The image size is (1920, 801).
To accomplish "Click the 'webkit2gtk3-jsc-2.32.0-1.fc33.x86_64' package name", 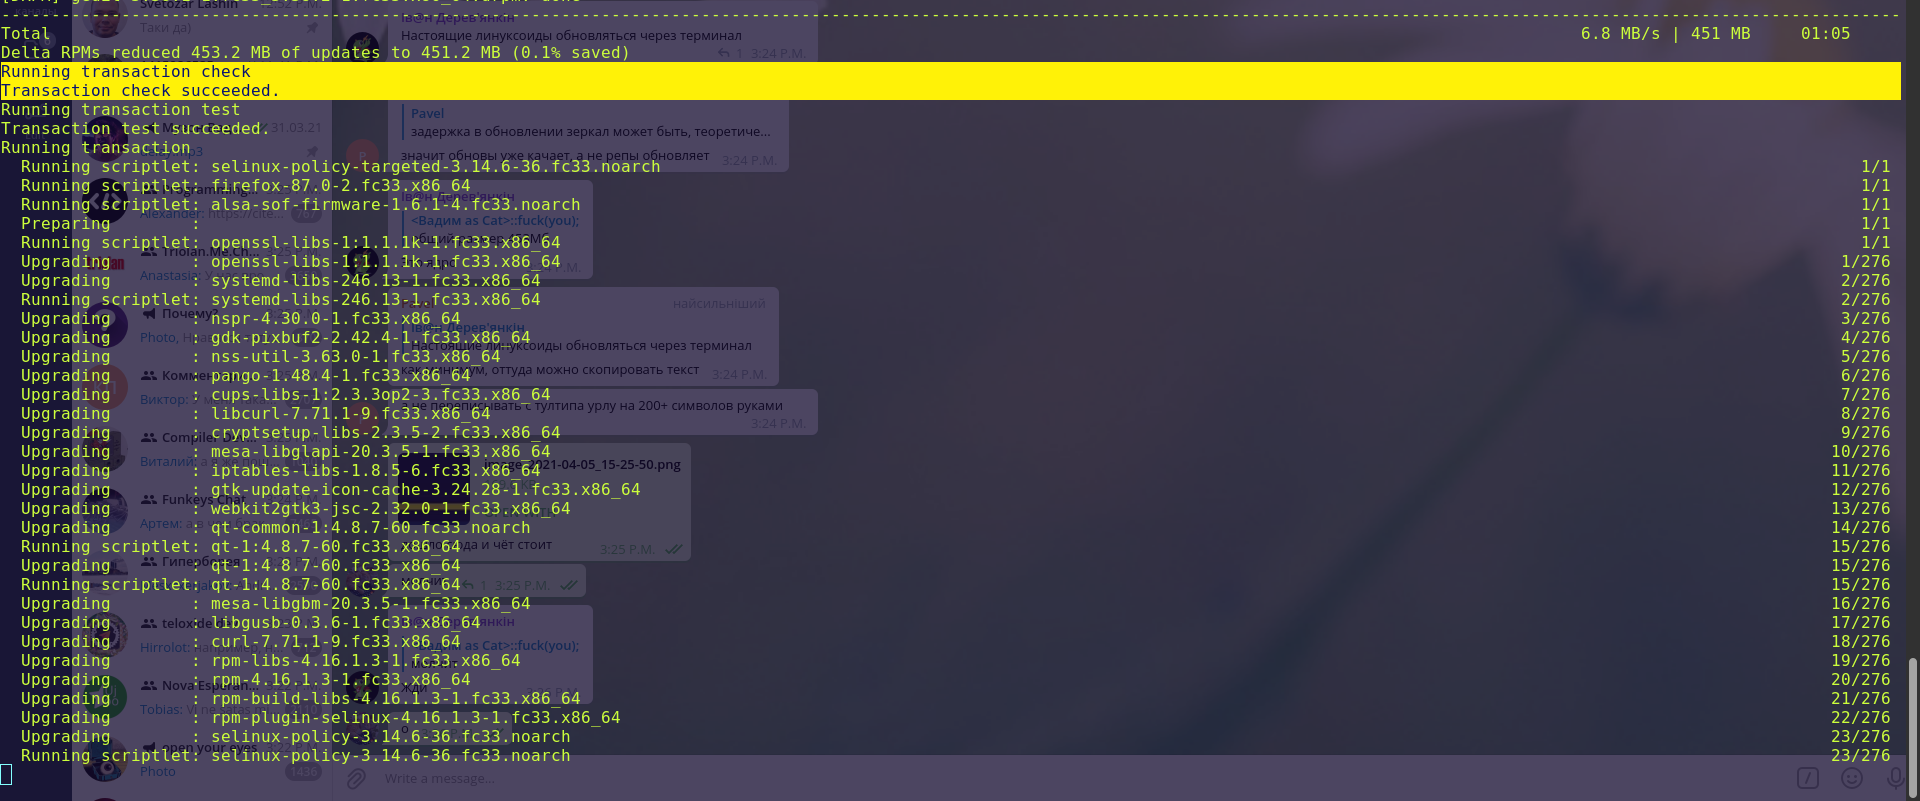I will 391,509.
